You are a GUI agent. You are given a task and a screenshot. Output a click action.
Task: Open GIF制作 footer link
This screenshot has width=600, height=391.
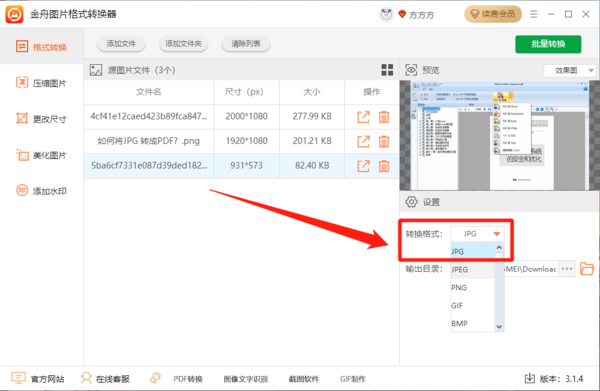tap(352, 379)
